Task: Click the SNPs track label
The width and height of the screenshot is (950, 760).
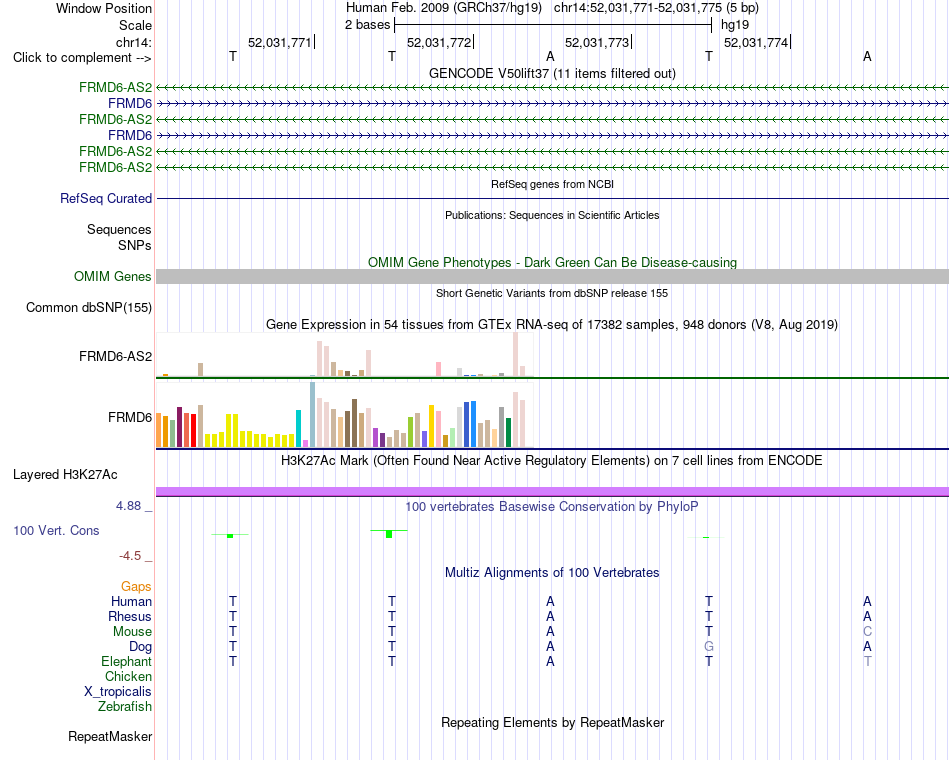Action: click(135, 245)
